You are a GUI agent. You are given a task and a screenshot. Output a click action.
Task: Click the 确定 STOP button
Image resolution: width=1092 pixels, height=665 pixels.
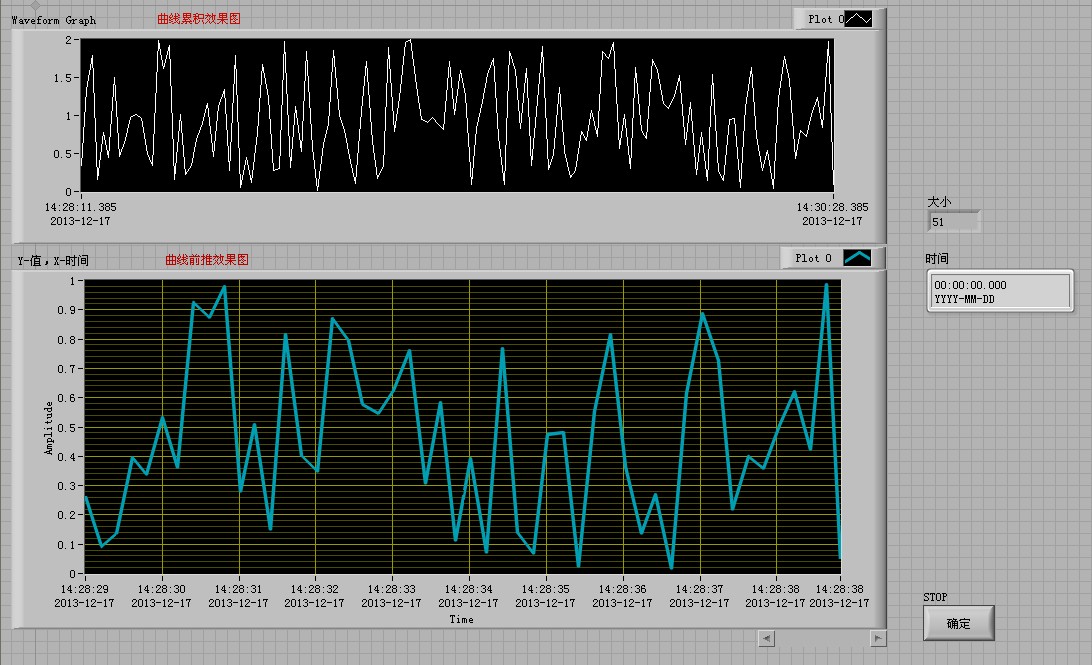pyautogui.click(x=958, y=623)
